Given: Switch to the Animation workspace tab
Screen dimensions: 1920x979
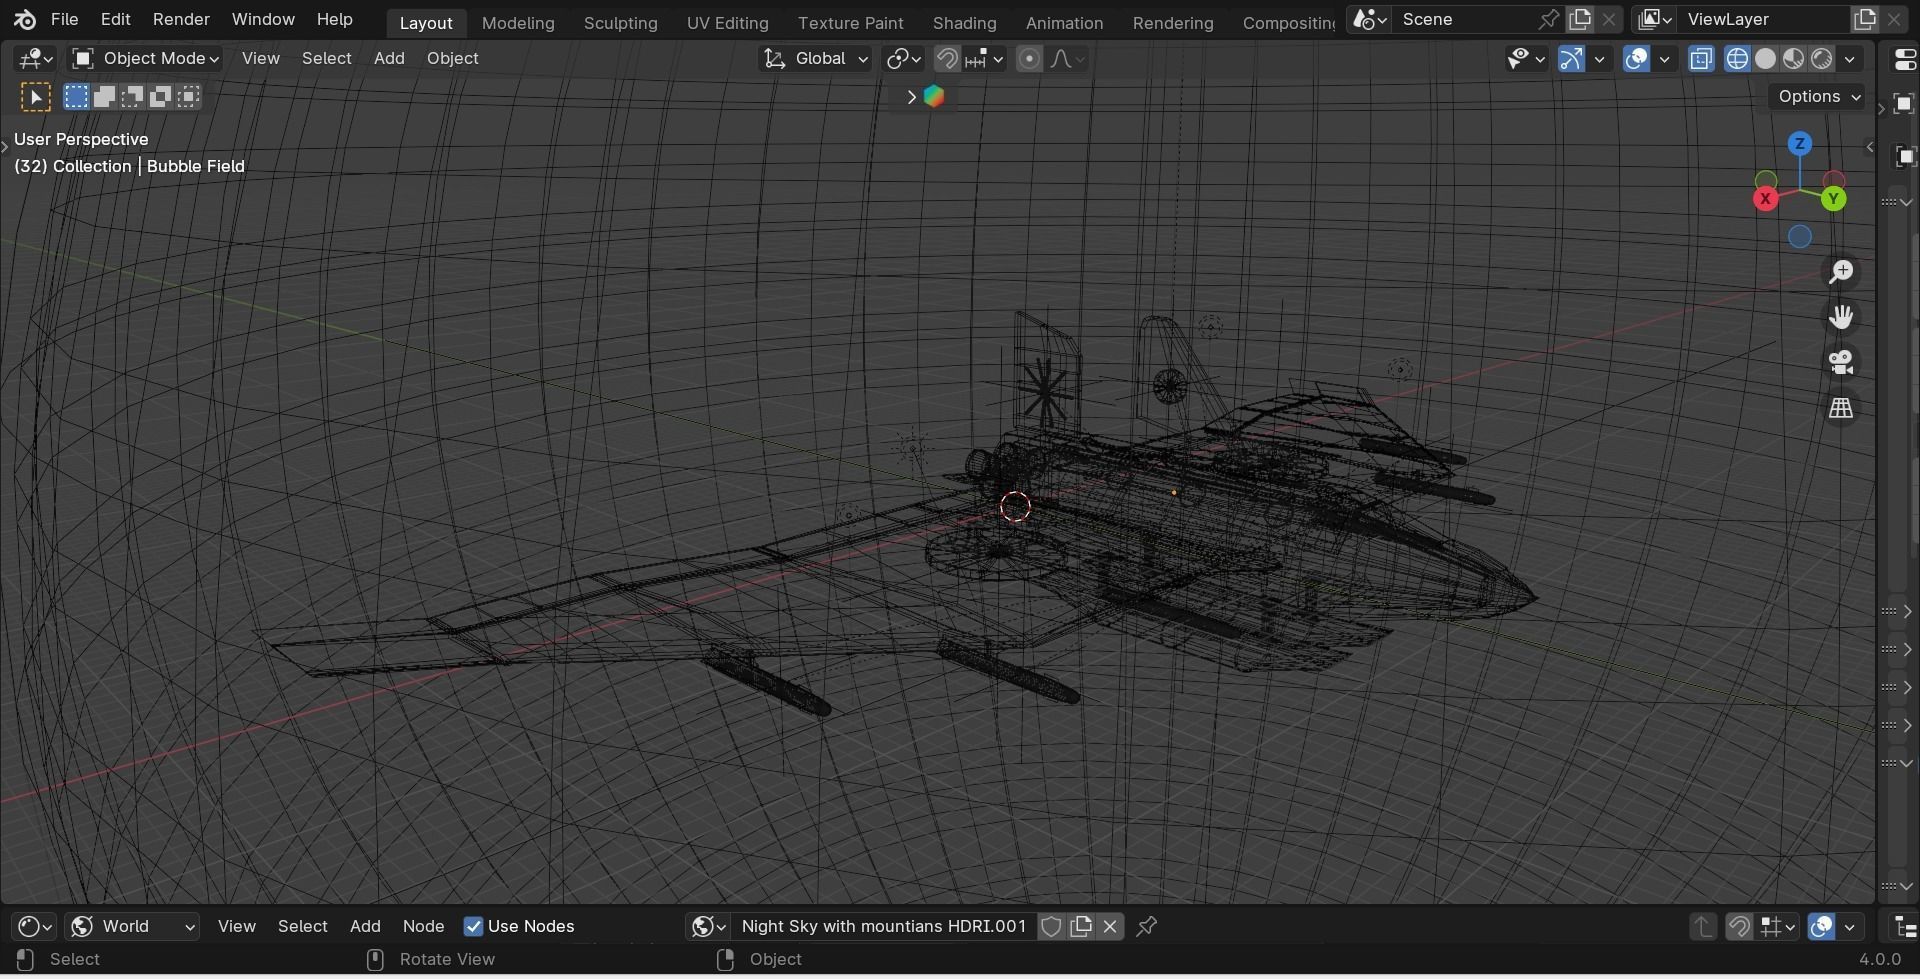Looking at the screenshot, I should click(1064, 22).
